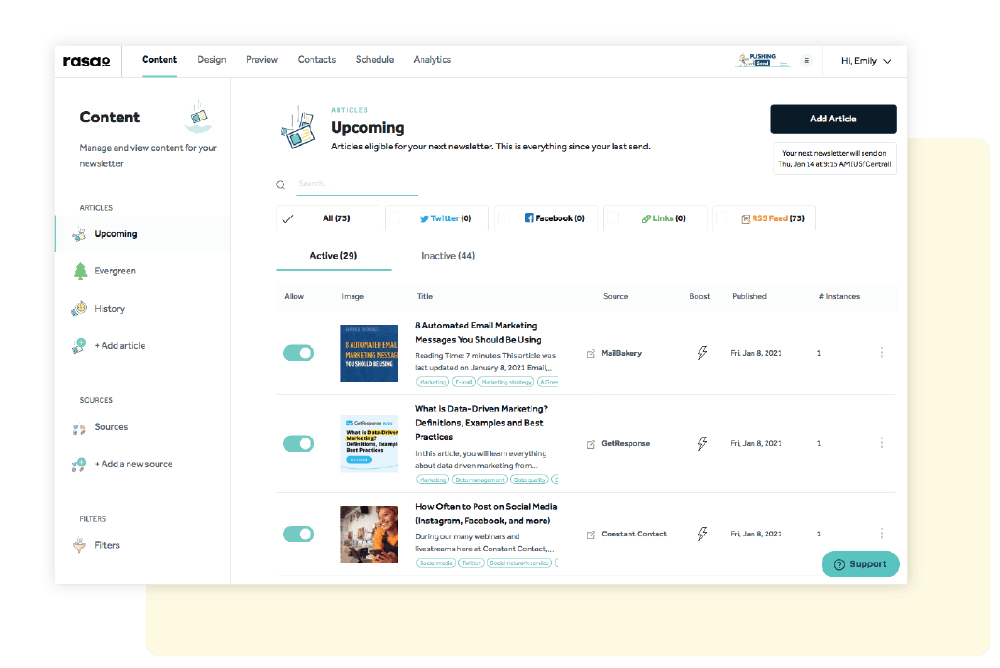
Task: Check the Links (0) filter checkbox
Action: coord(613,218)
